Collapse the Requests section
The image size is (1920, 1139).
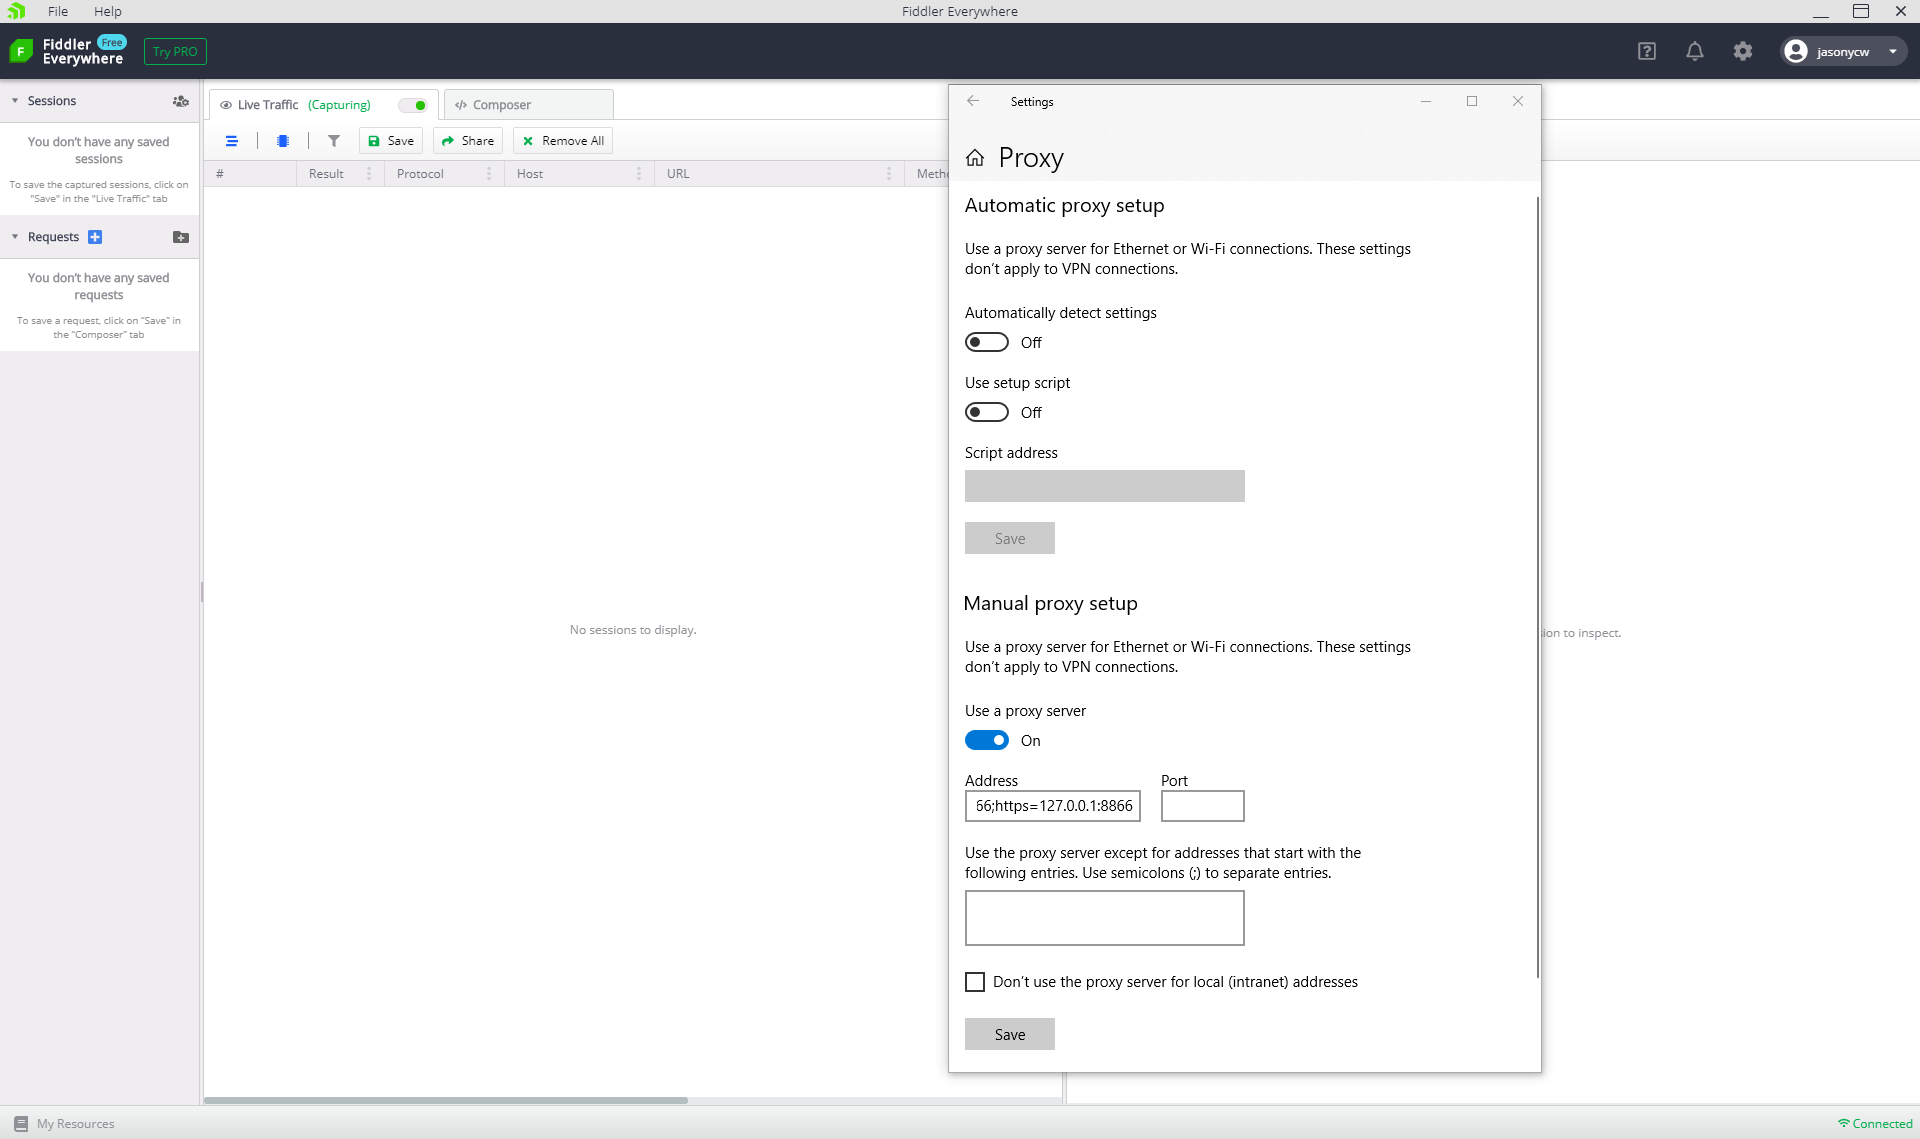click(x=15, y=237)
